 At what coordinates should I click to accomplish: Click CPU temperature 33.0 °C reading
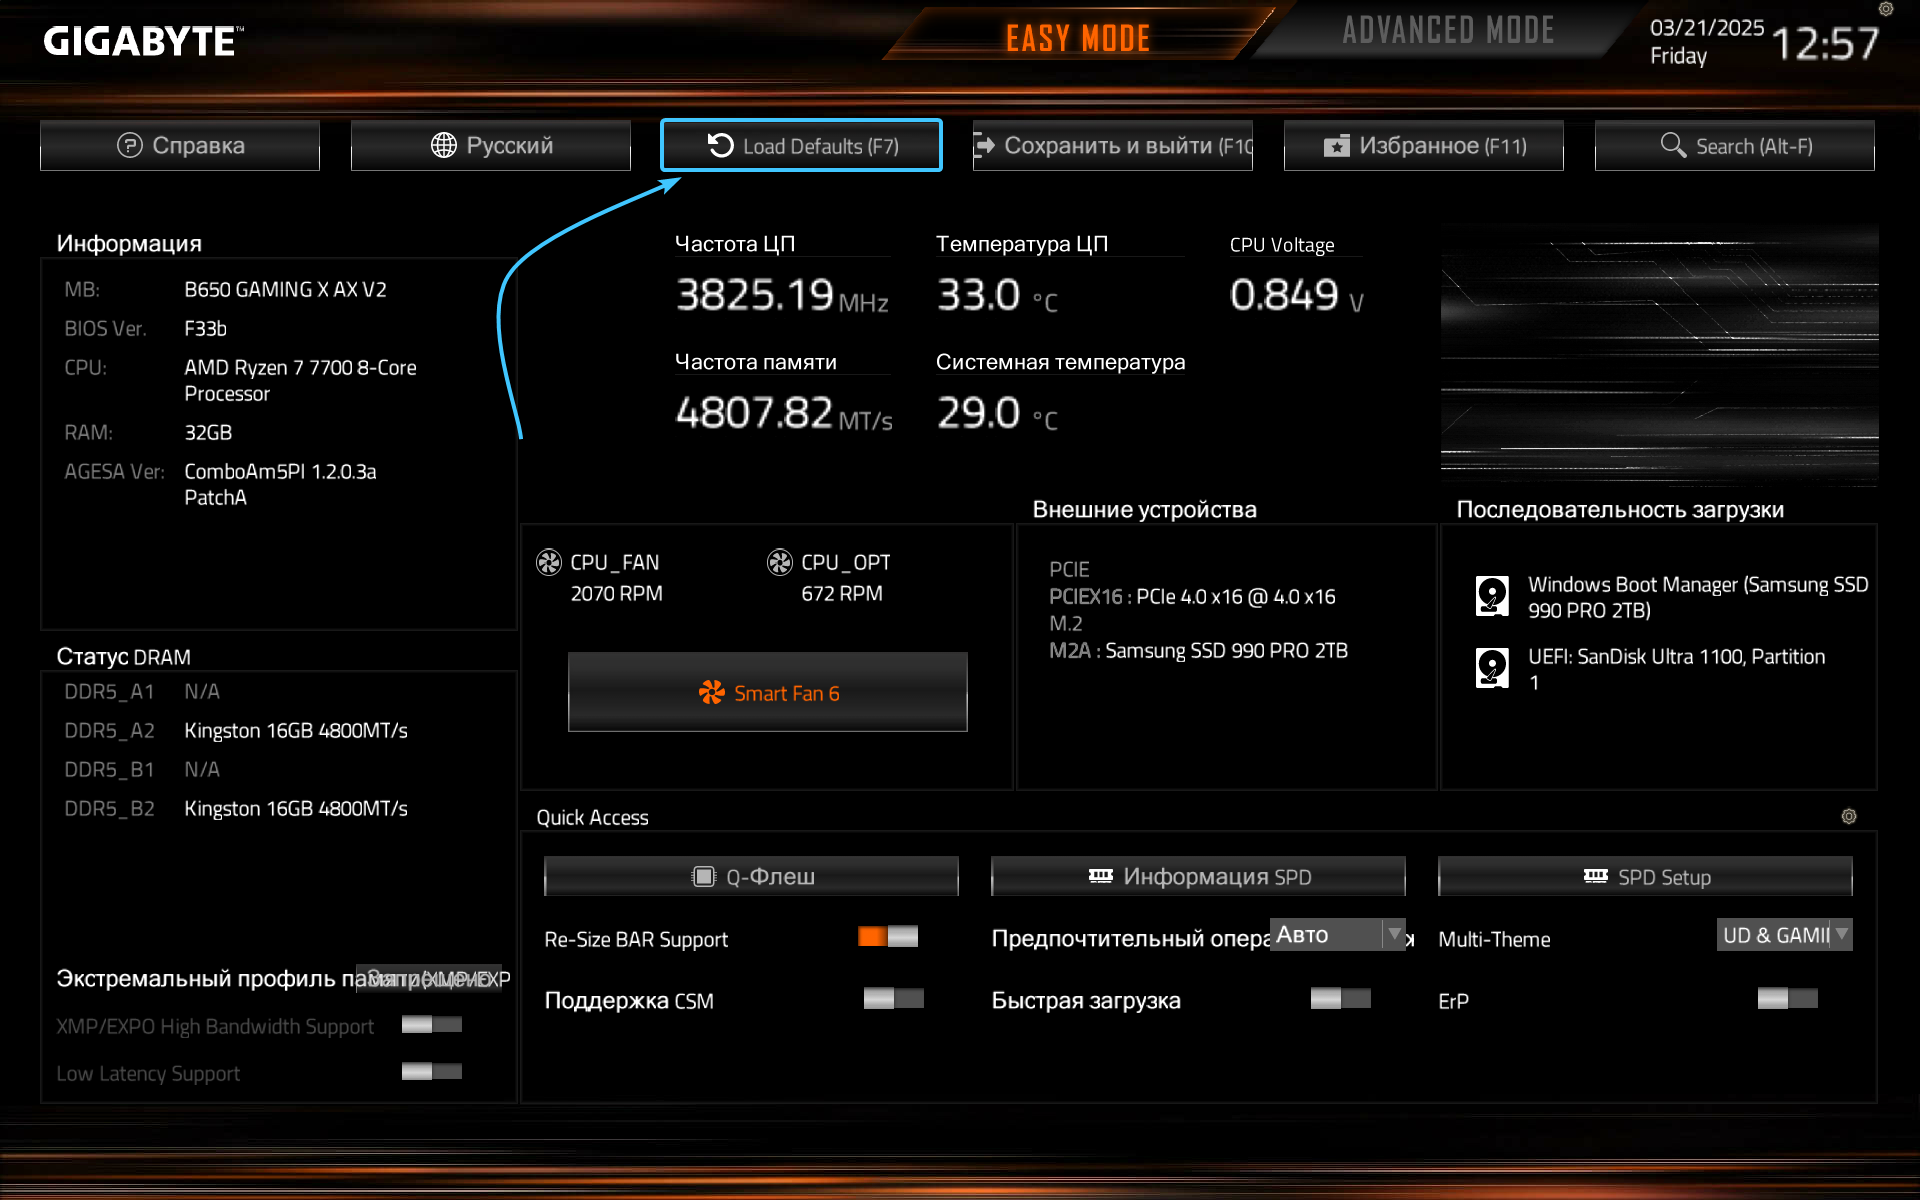coord(997,296)
